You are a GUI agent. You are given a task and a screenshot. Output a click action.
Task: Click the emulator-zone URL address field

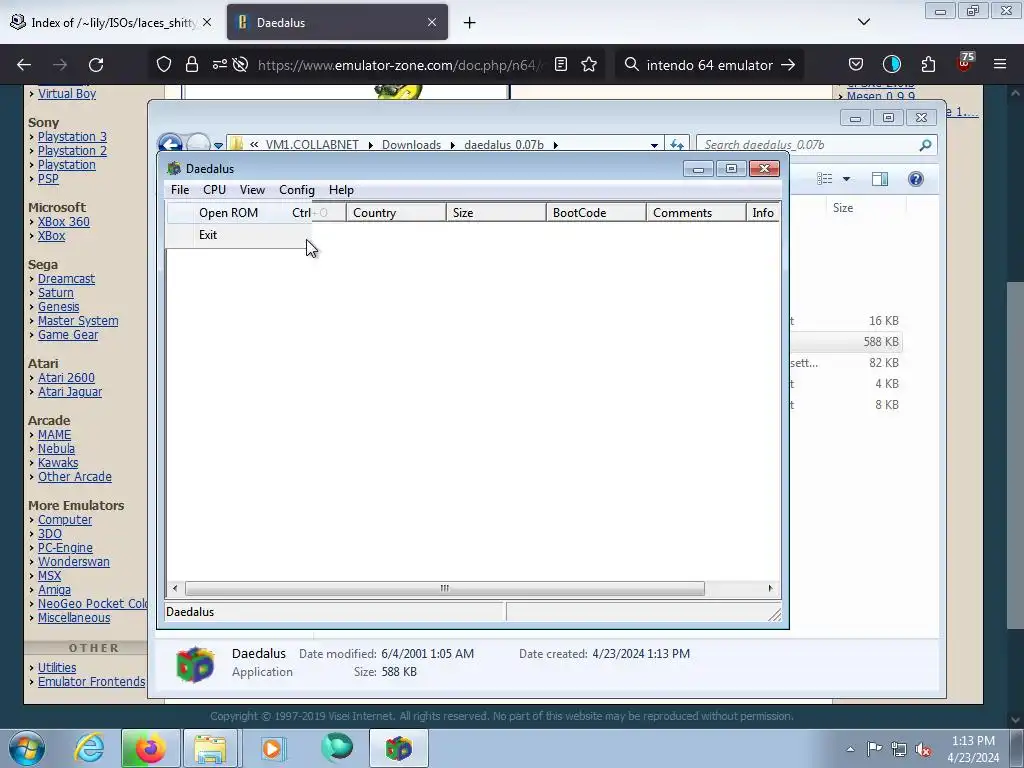tap(398, 65)
